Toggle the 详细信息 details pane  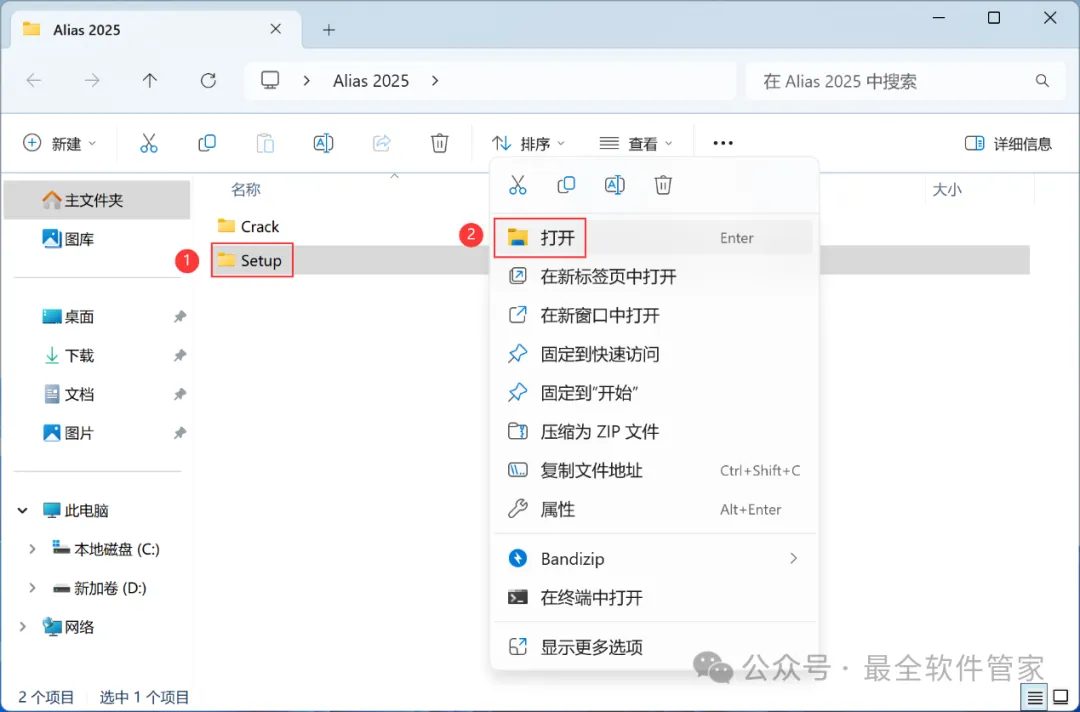(1008, 143)
